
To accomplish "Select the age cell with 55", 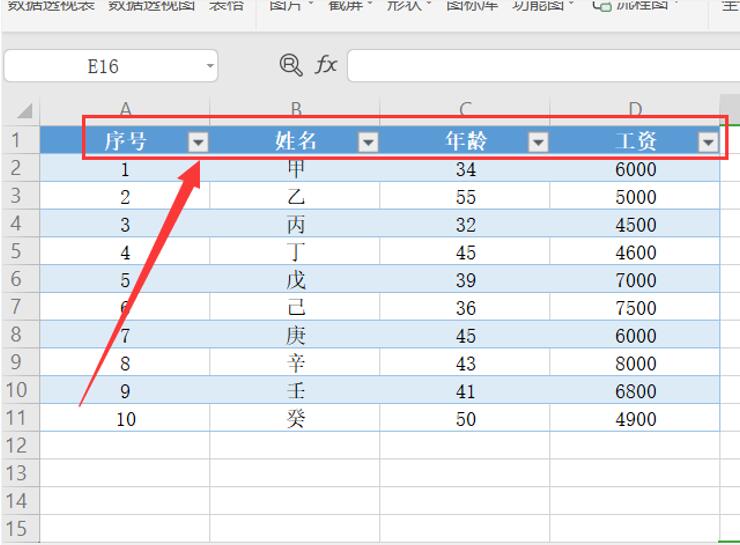I will 465,196.
